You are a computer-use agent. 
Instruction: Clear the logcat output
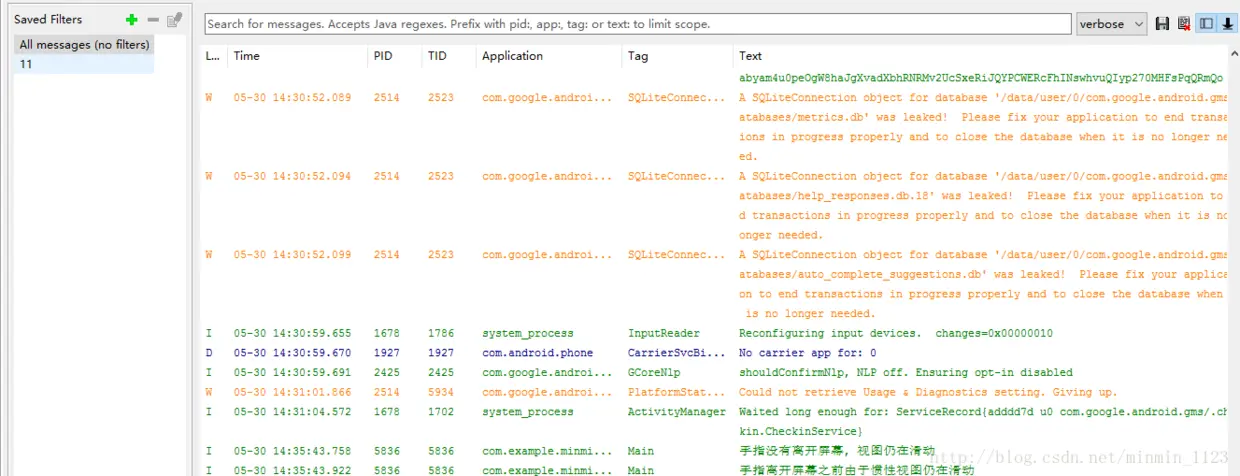coord(1184,24)
